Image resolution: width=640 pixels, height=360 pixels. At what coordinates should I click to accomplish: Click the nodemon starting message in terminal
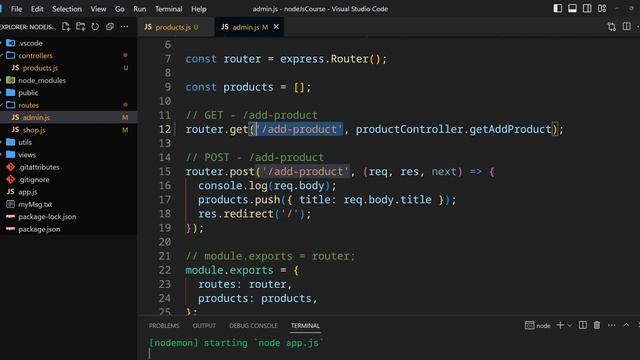[236, 343]
